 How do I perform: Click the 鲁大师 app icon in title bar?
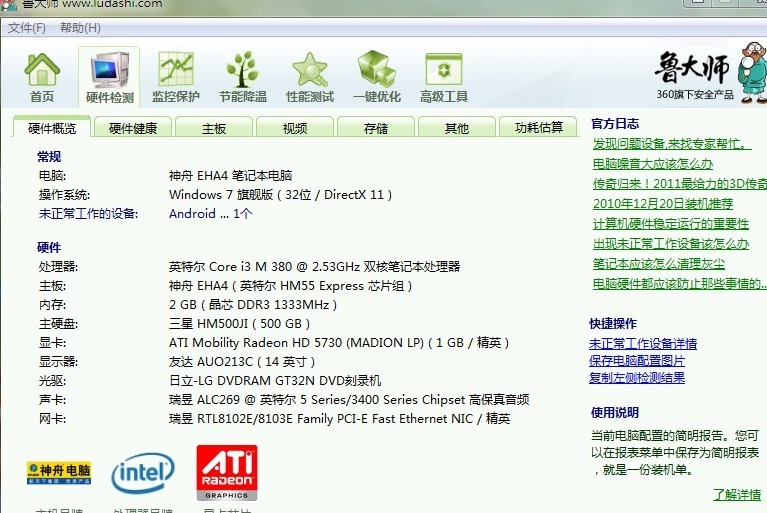click(x=9, y=4)
